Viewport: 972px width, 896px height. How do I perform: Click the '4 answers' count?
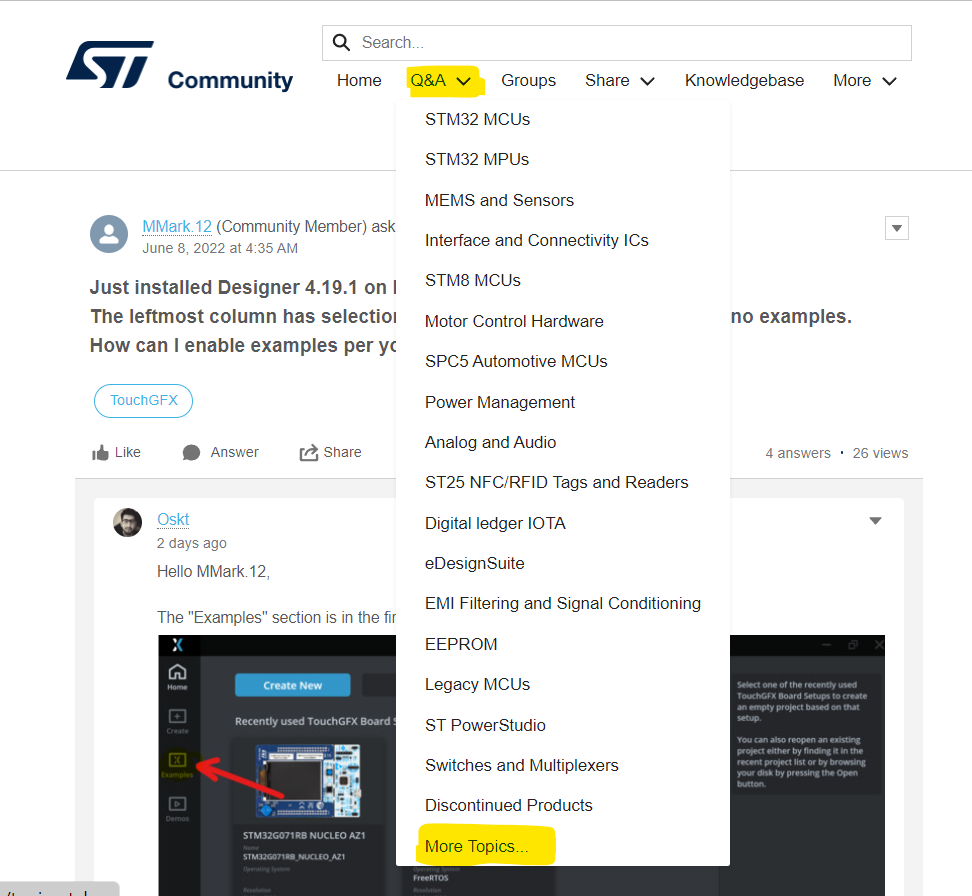[798, 453]
